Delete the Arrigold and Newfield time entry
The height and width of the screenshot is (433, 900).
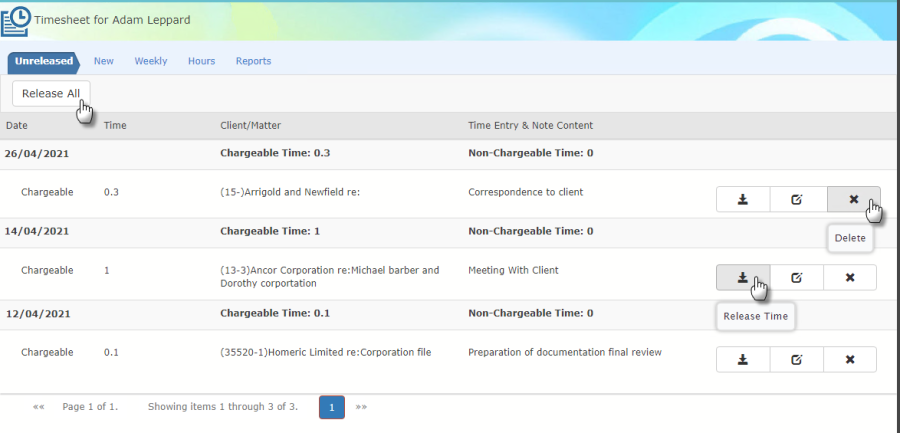tap(854, 199)
